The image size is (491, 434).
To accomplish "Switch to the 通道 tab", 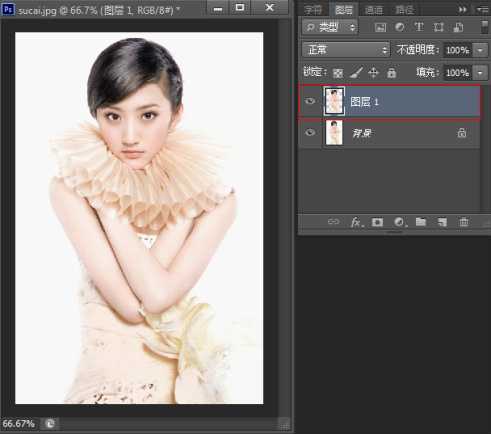I will [x=373, y=10].
